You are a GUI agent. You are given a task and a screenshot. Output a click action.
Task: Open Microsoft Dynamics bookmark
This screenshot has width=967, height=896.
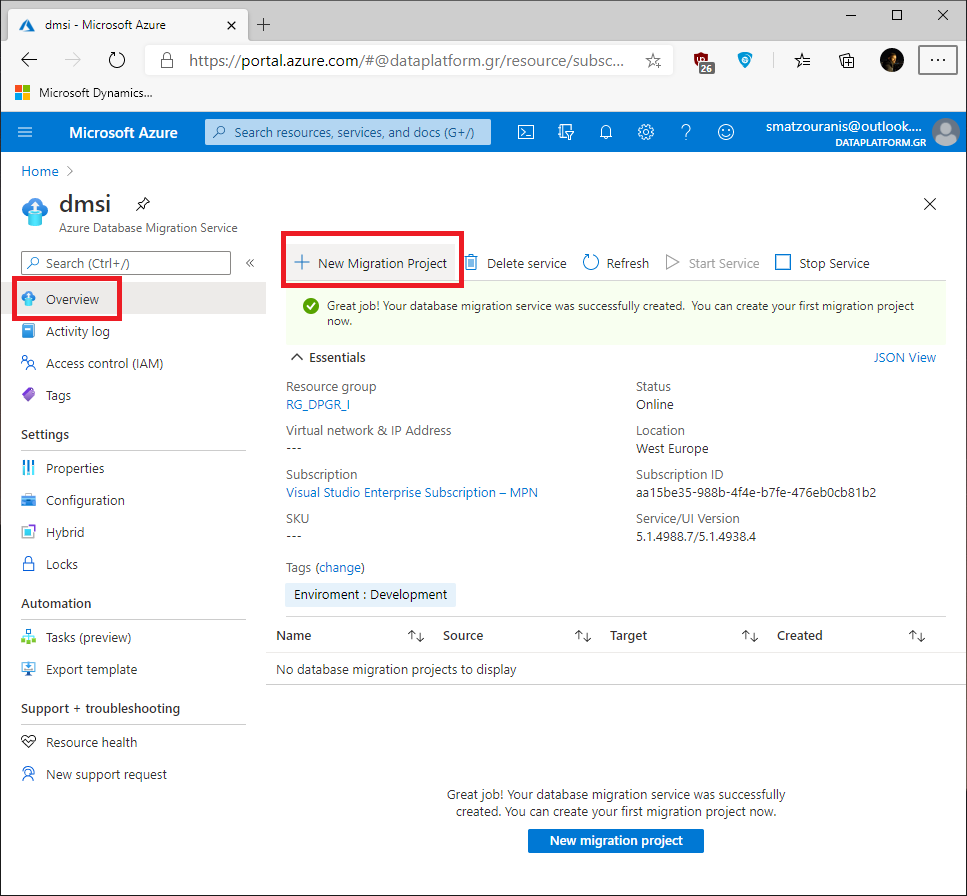click(x=84, y=92)
